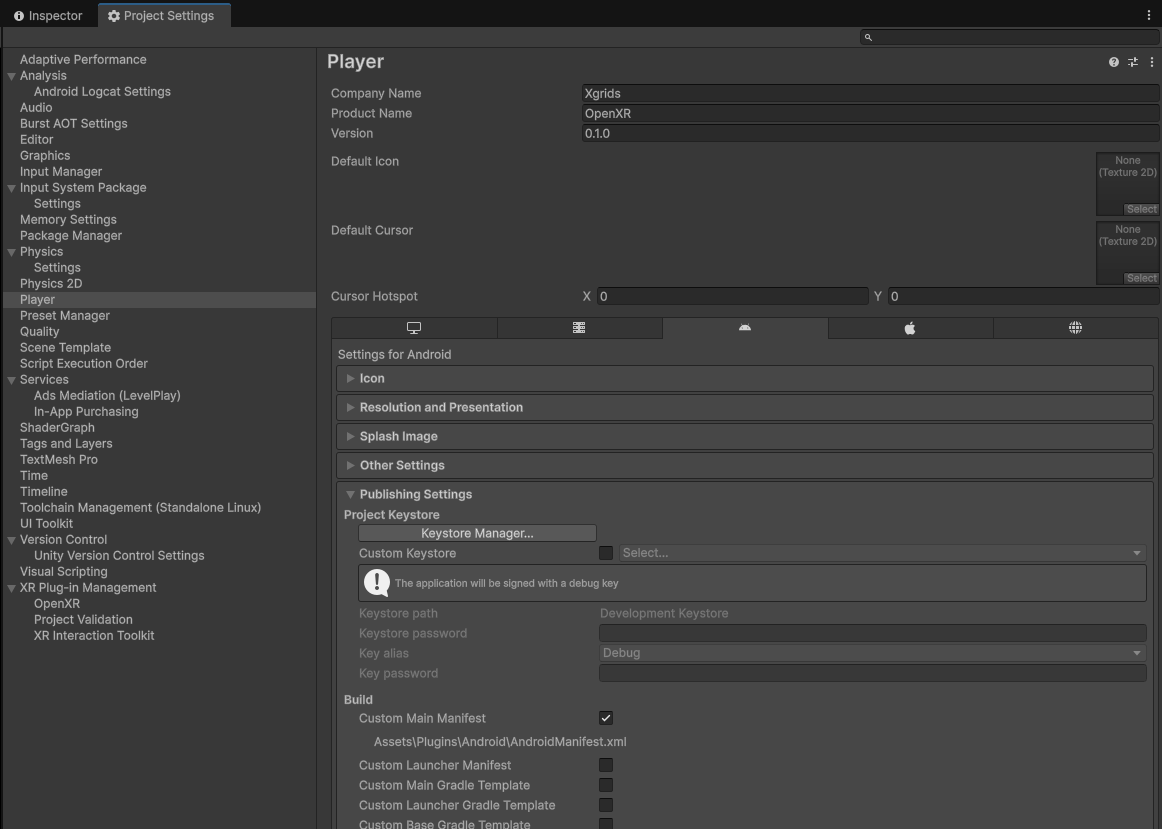Open the Key alias Debug dropdown
The height and width of the screenshot is (829, 1162).
pyautogui.click(x=872, y=653)
